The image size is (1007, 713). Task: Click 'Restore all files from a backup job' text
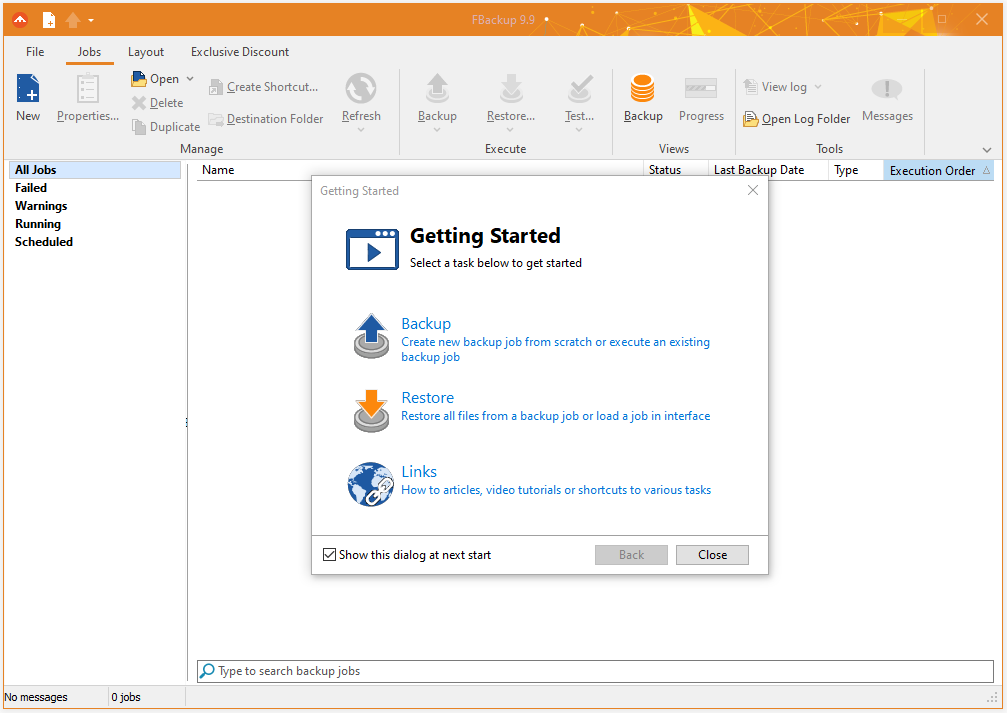(556, 416)
